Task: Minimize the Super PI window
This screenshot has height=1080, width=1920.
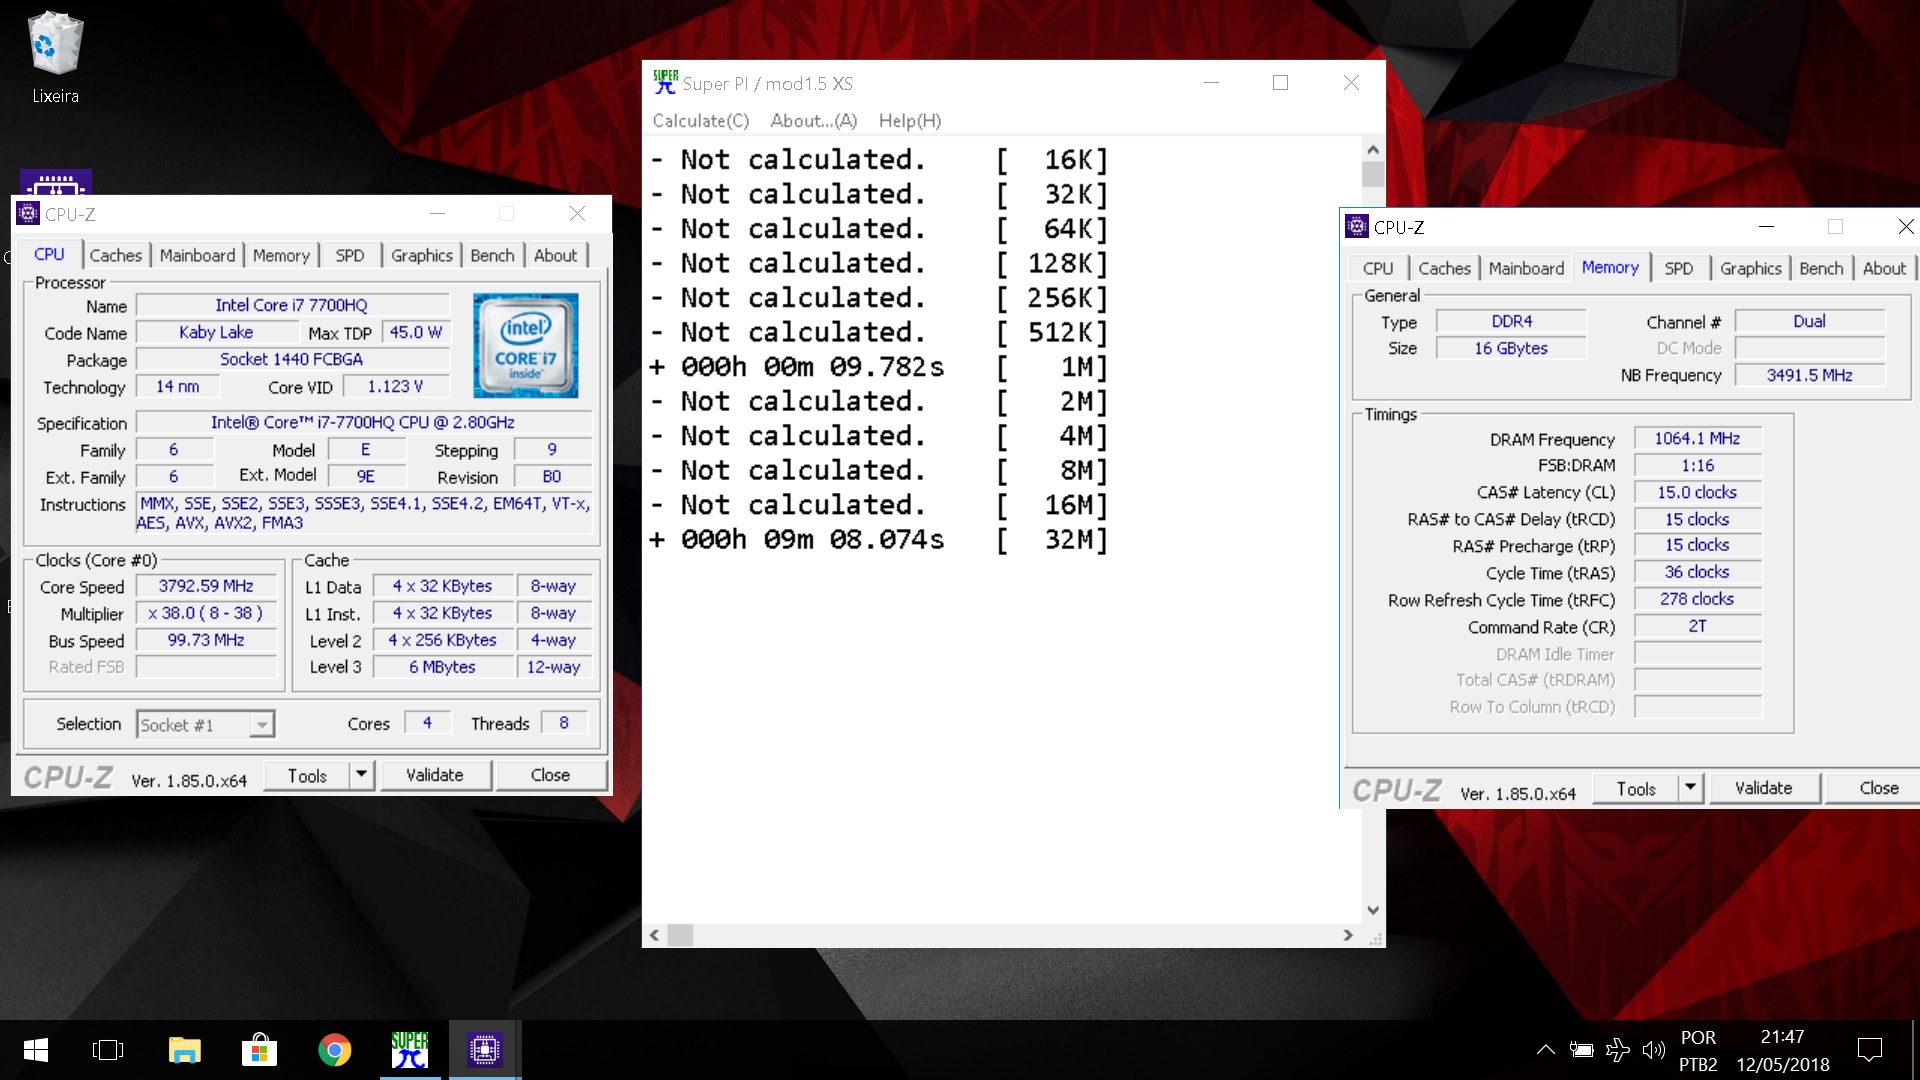Action: point(1211,83)
